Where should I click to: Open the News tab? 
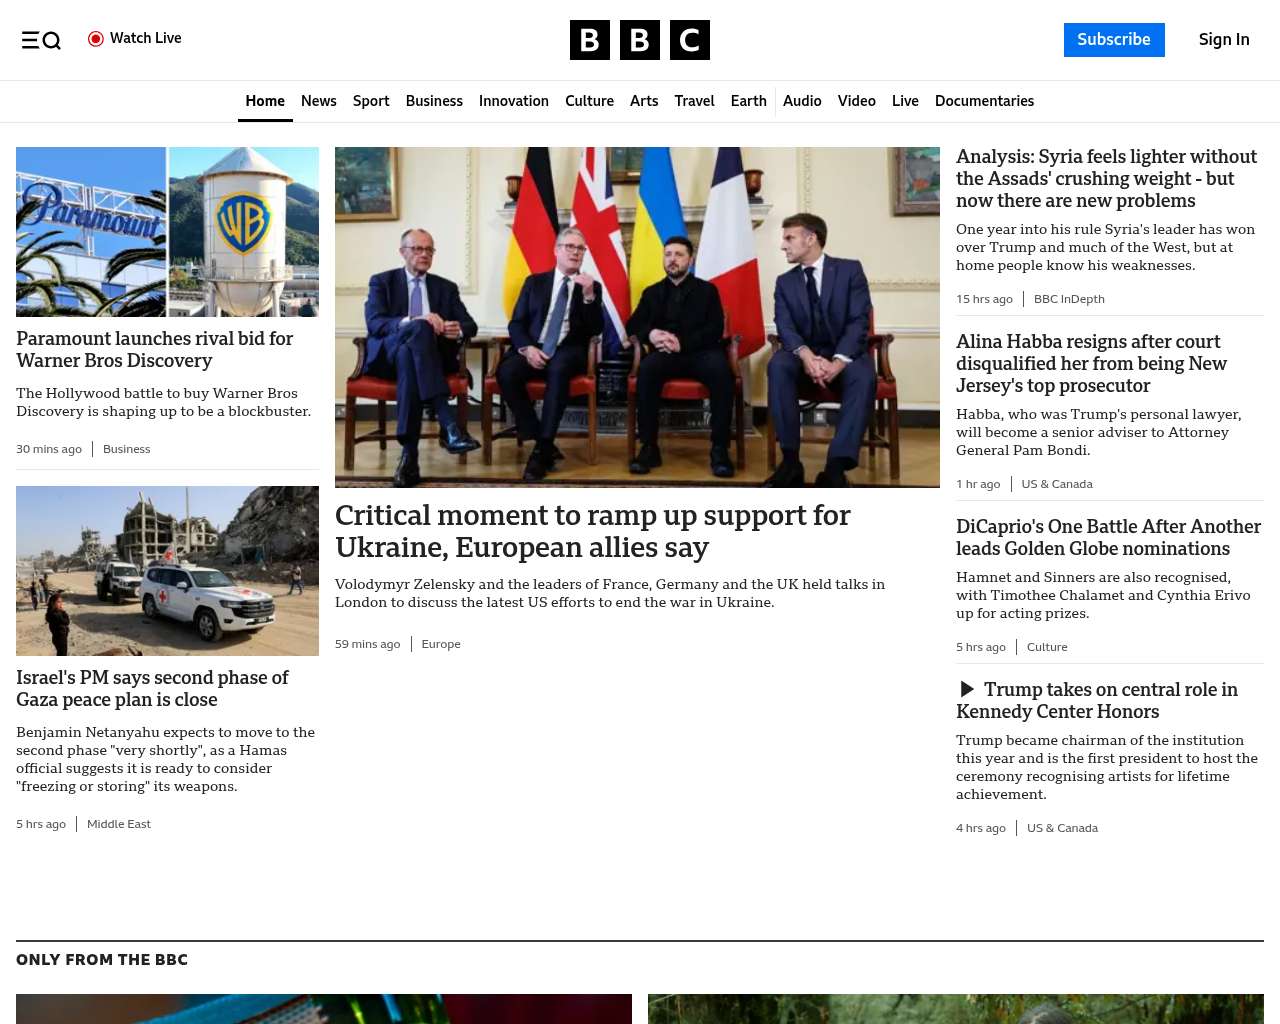318,101
